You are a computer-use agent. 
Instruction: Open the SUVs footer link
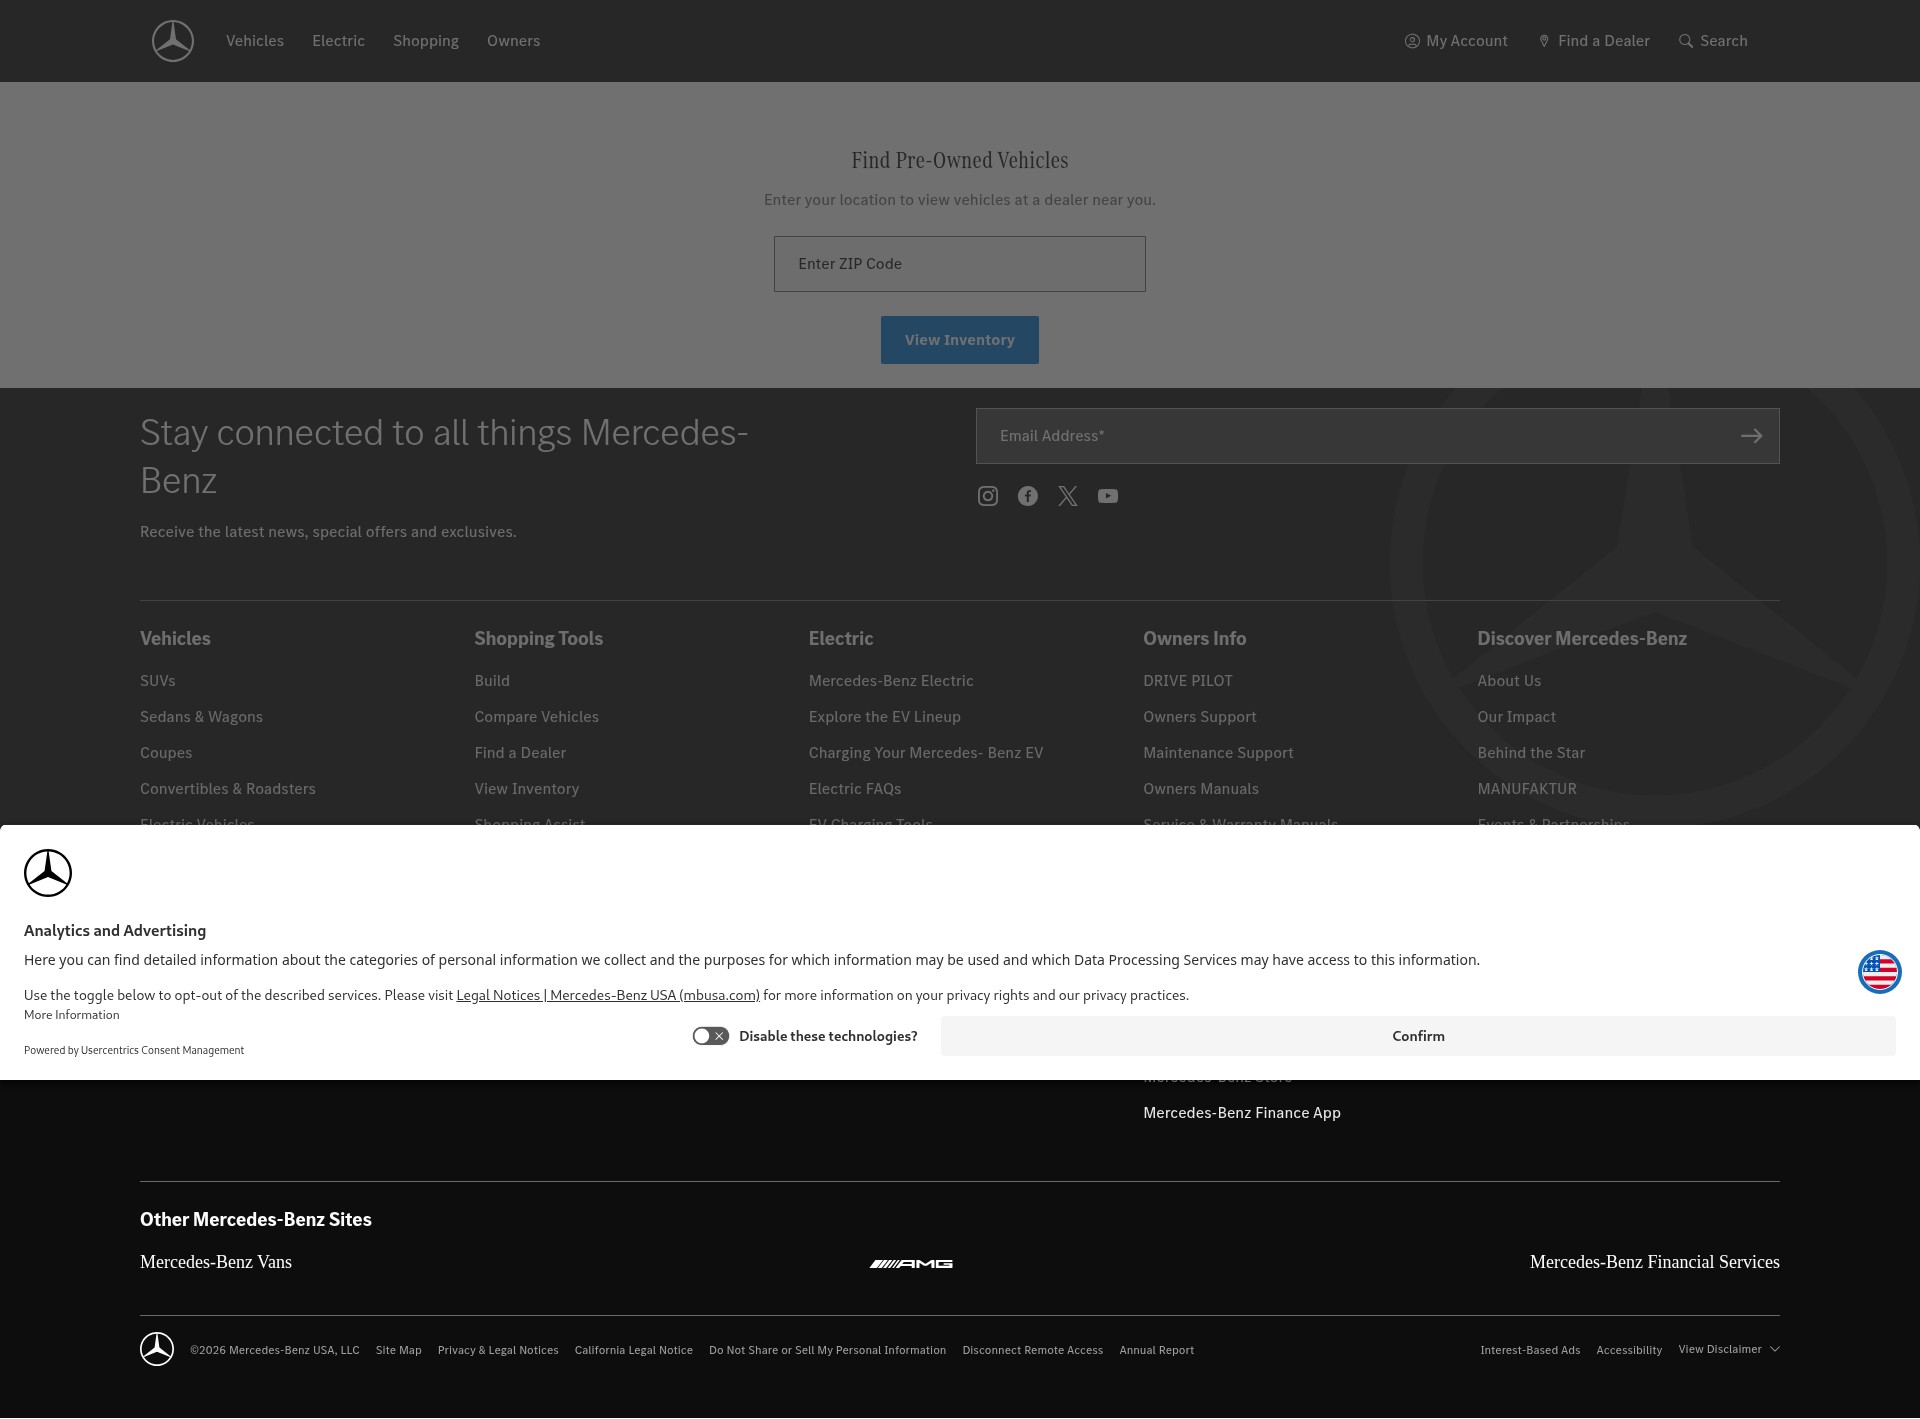click(158, 681)
